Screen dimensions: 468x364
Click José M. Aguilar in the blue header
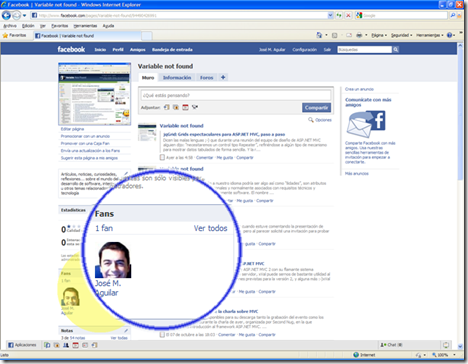272,49
